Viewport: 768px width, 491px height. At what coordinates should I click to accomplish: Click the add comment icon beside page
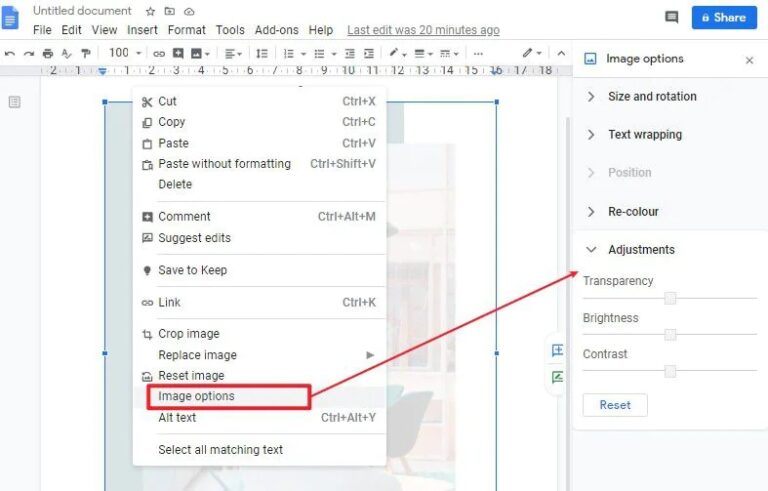pos(557,350)
